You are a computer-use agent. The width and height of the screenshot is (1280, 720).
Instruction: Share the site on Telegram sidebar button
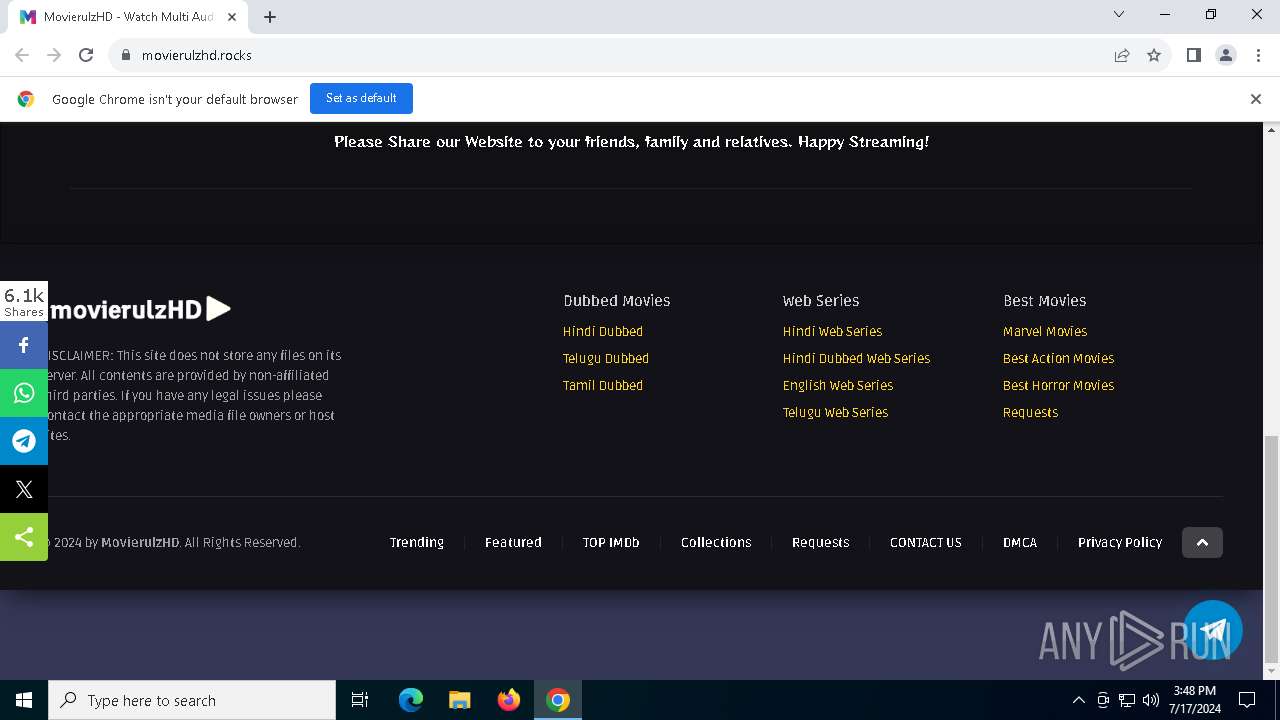[24, 441]
